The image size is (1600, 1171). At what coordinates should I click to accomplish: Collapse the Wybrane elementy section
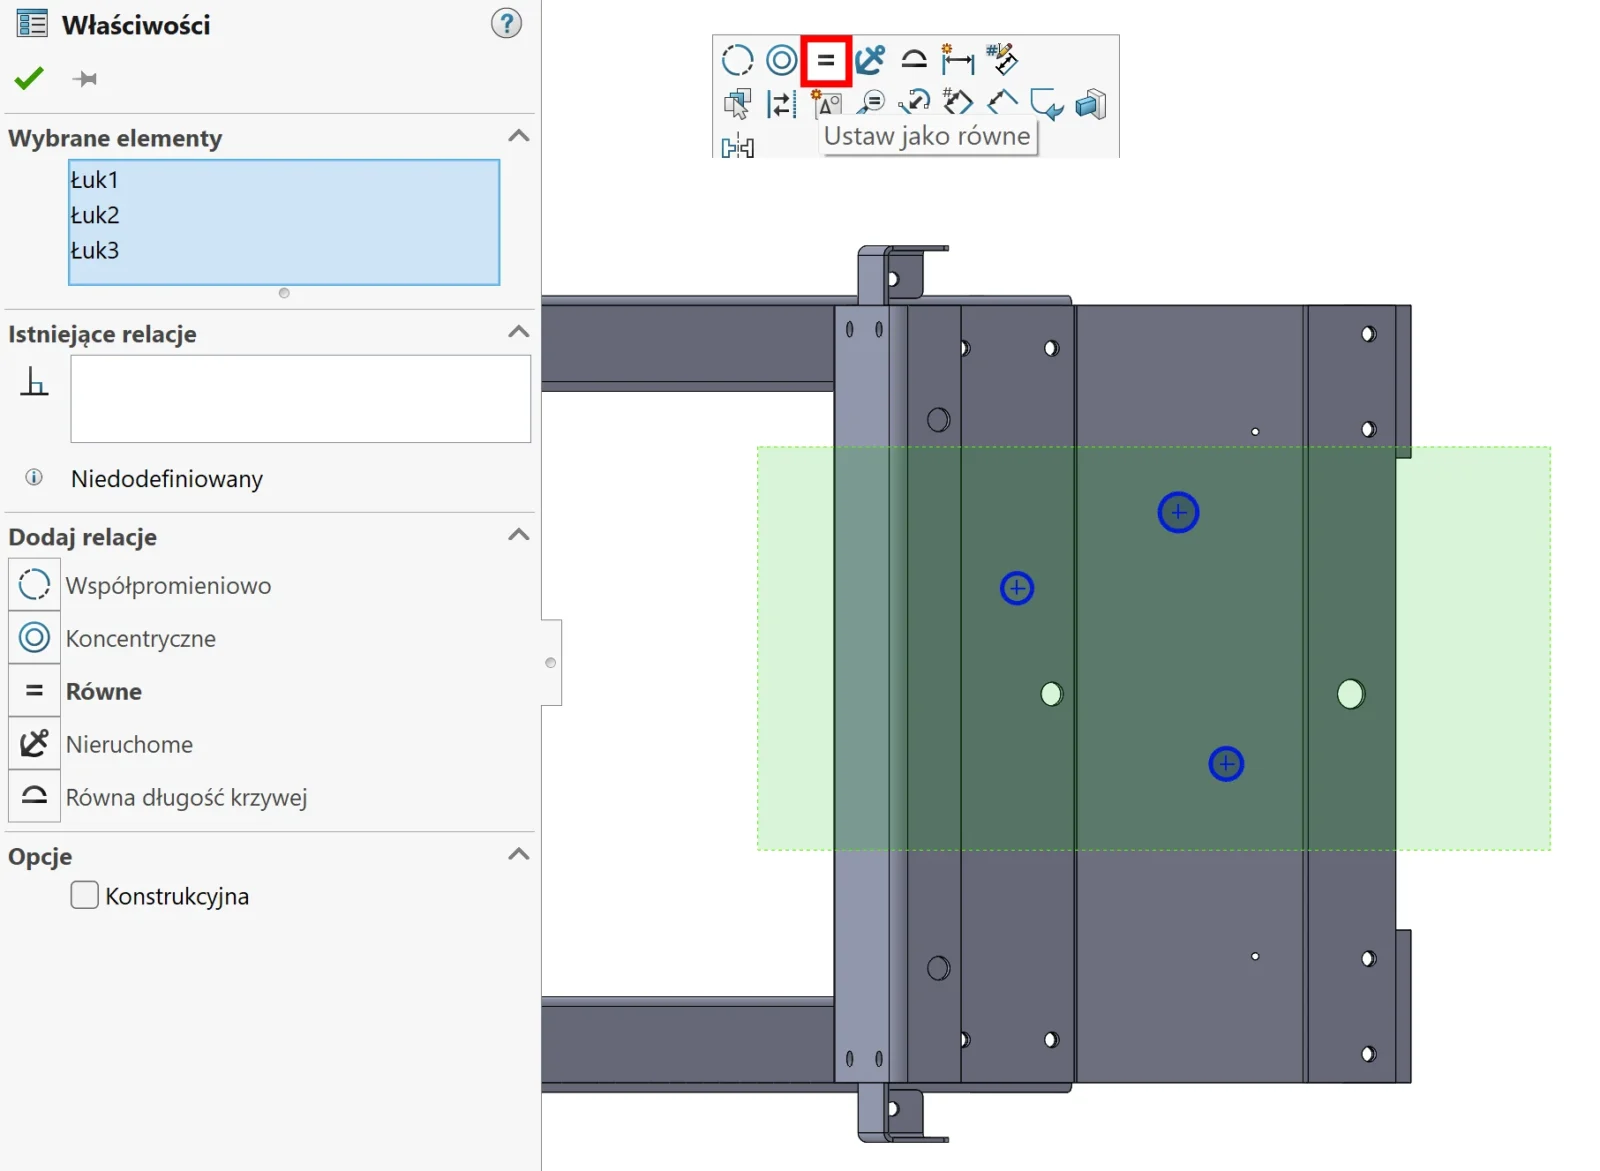tap(518, 136)
